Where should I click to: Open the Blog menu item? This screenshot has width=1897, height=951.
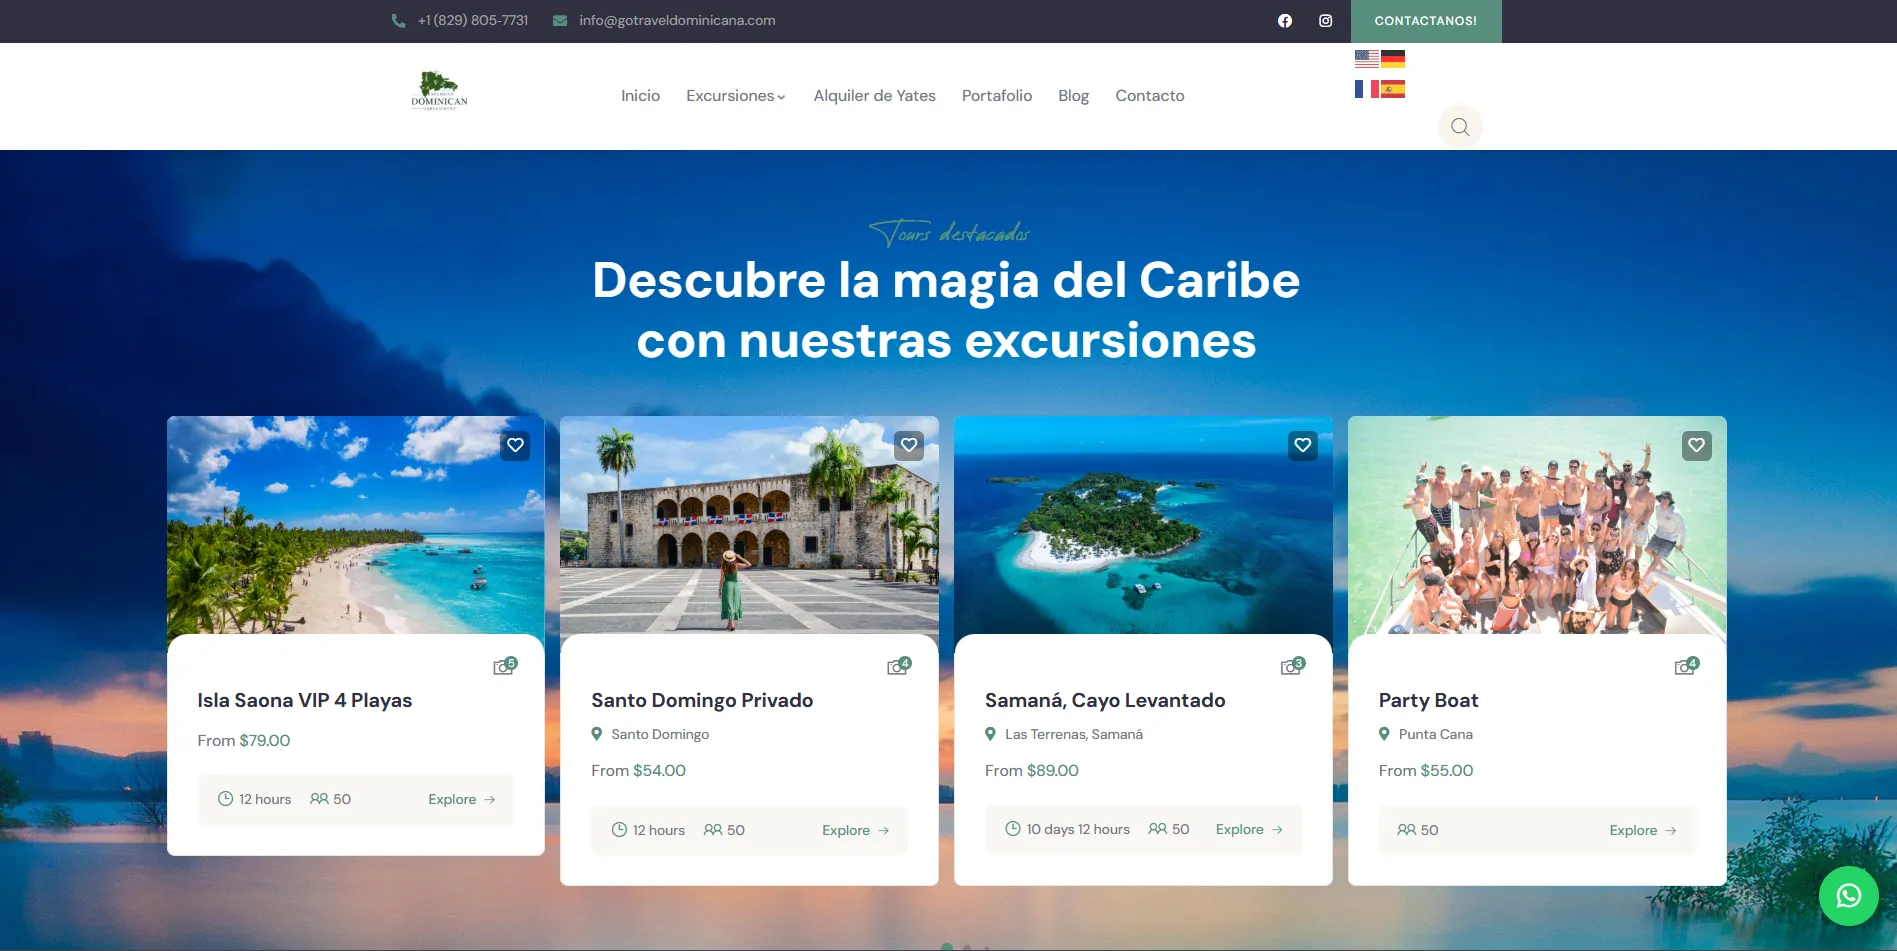pos(1073,96)
